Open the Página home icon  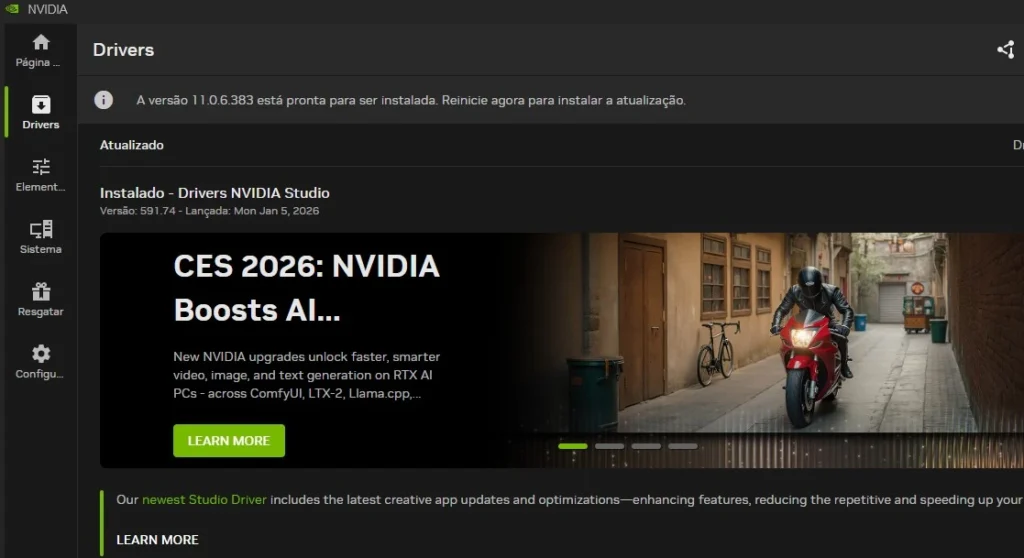pyautogui.click(x=40, y=43)
